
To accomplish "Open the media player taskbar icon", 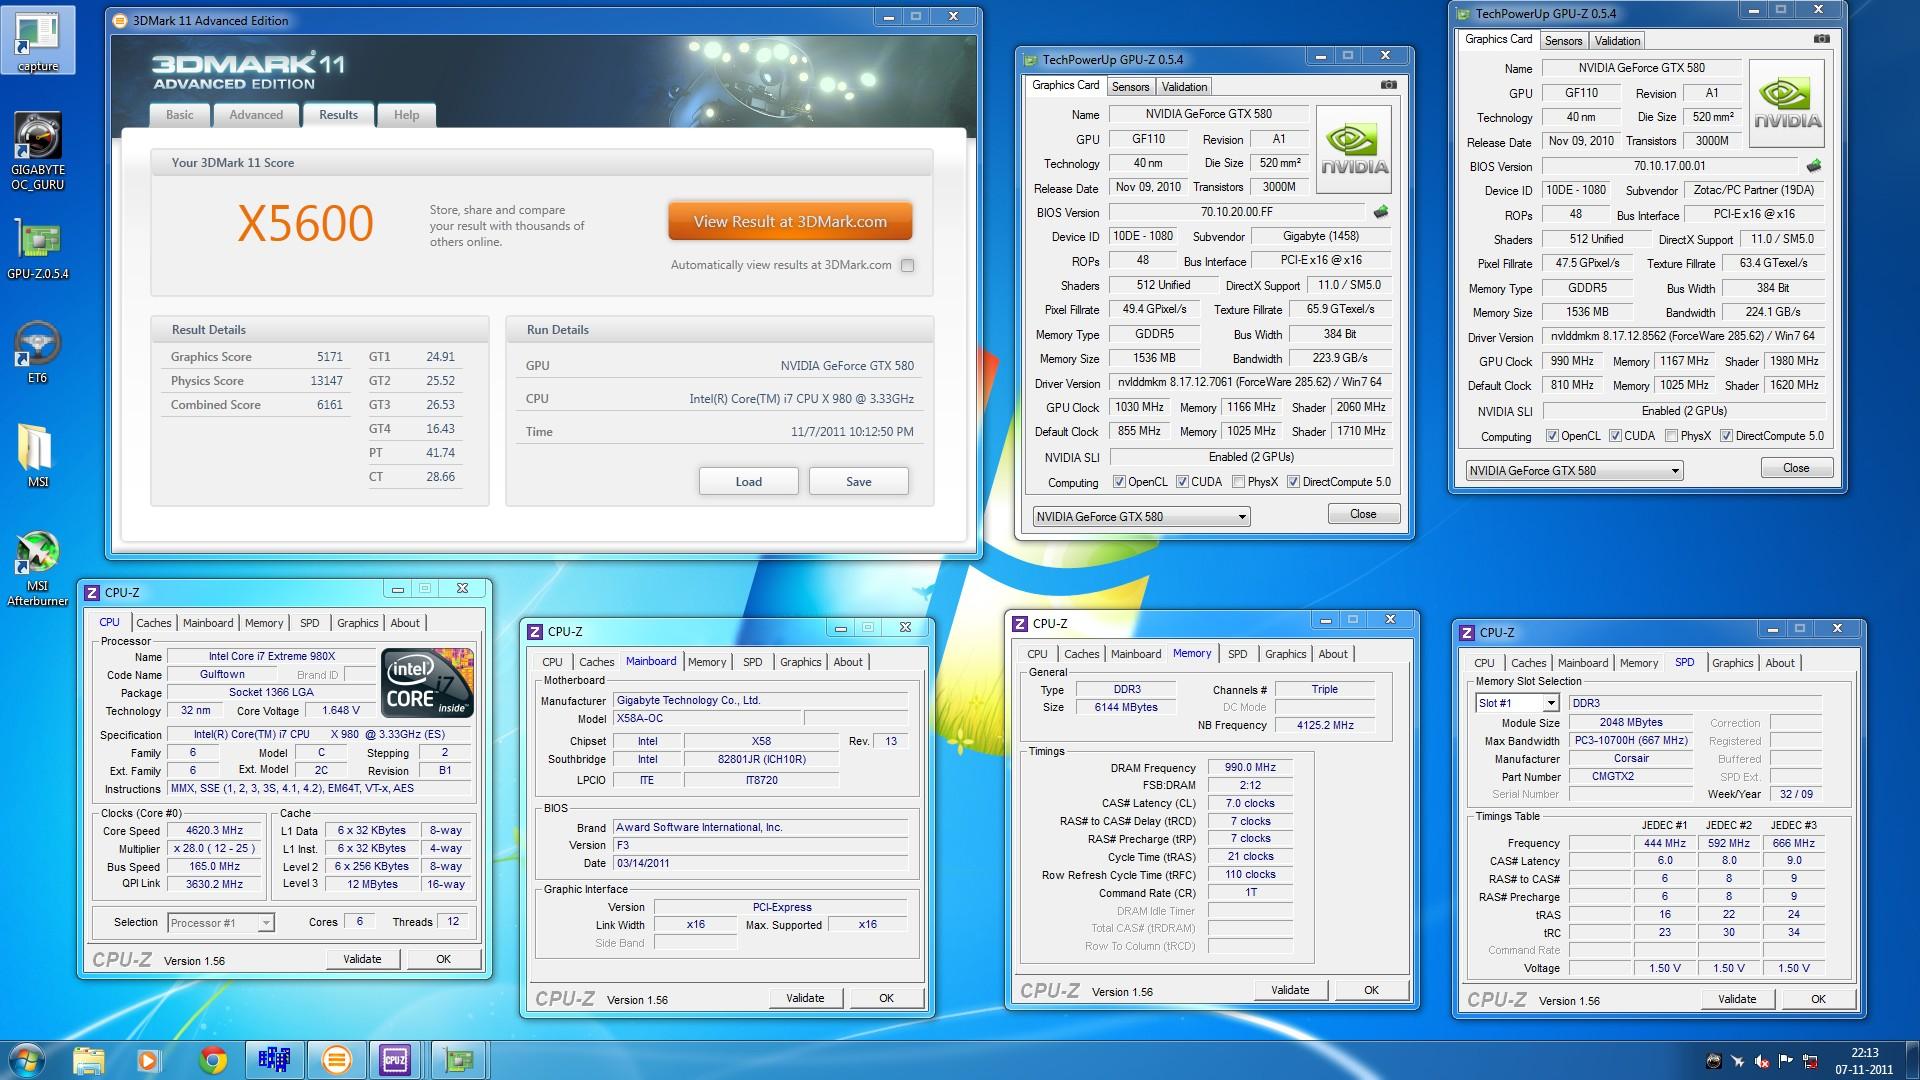I will [x=148, y=1059].
